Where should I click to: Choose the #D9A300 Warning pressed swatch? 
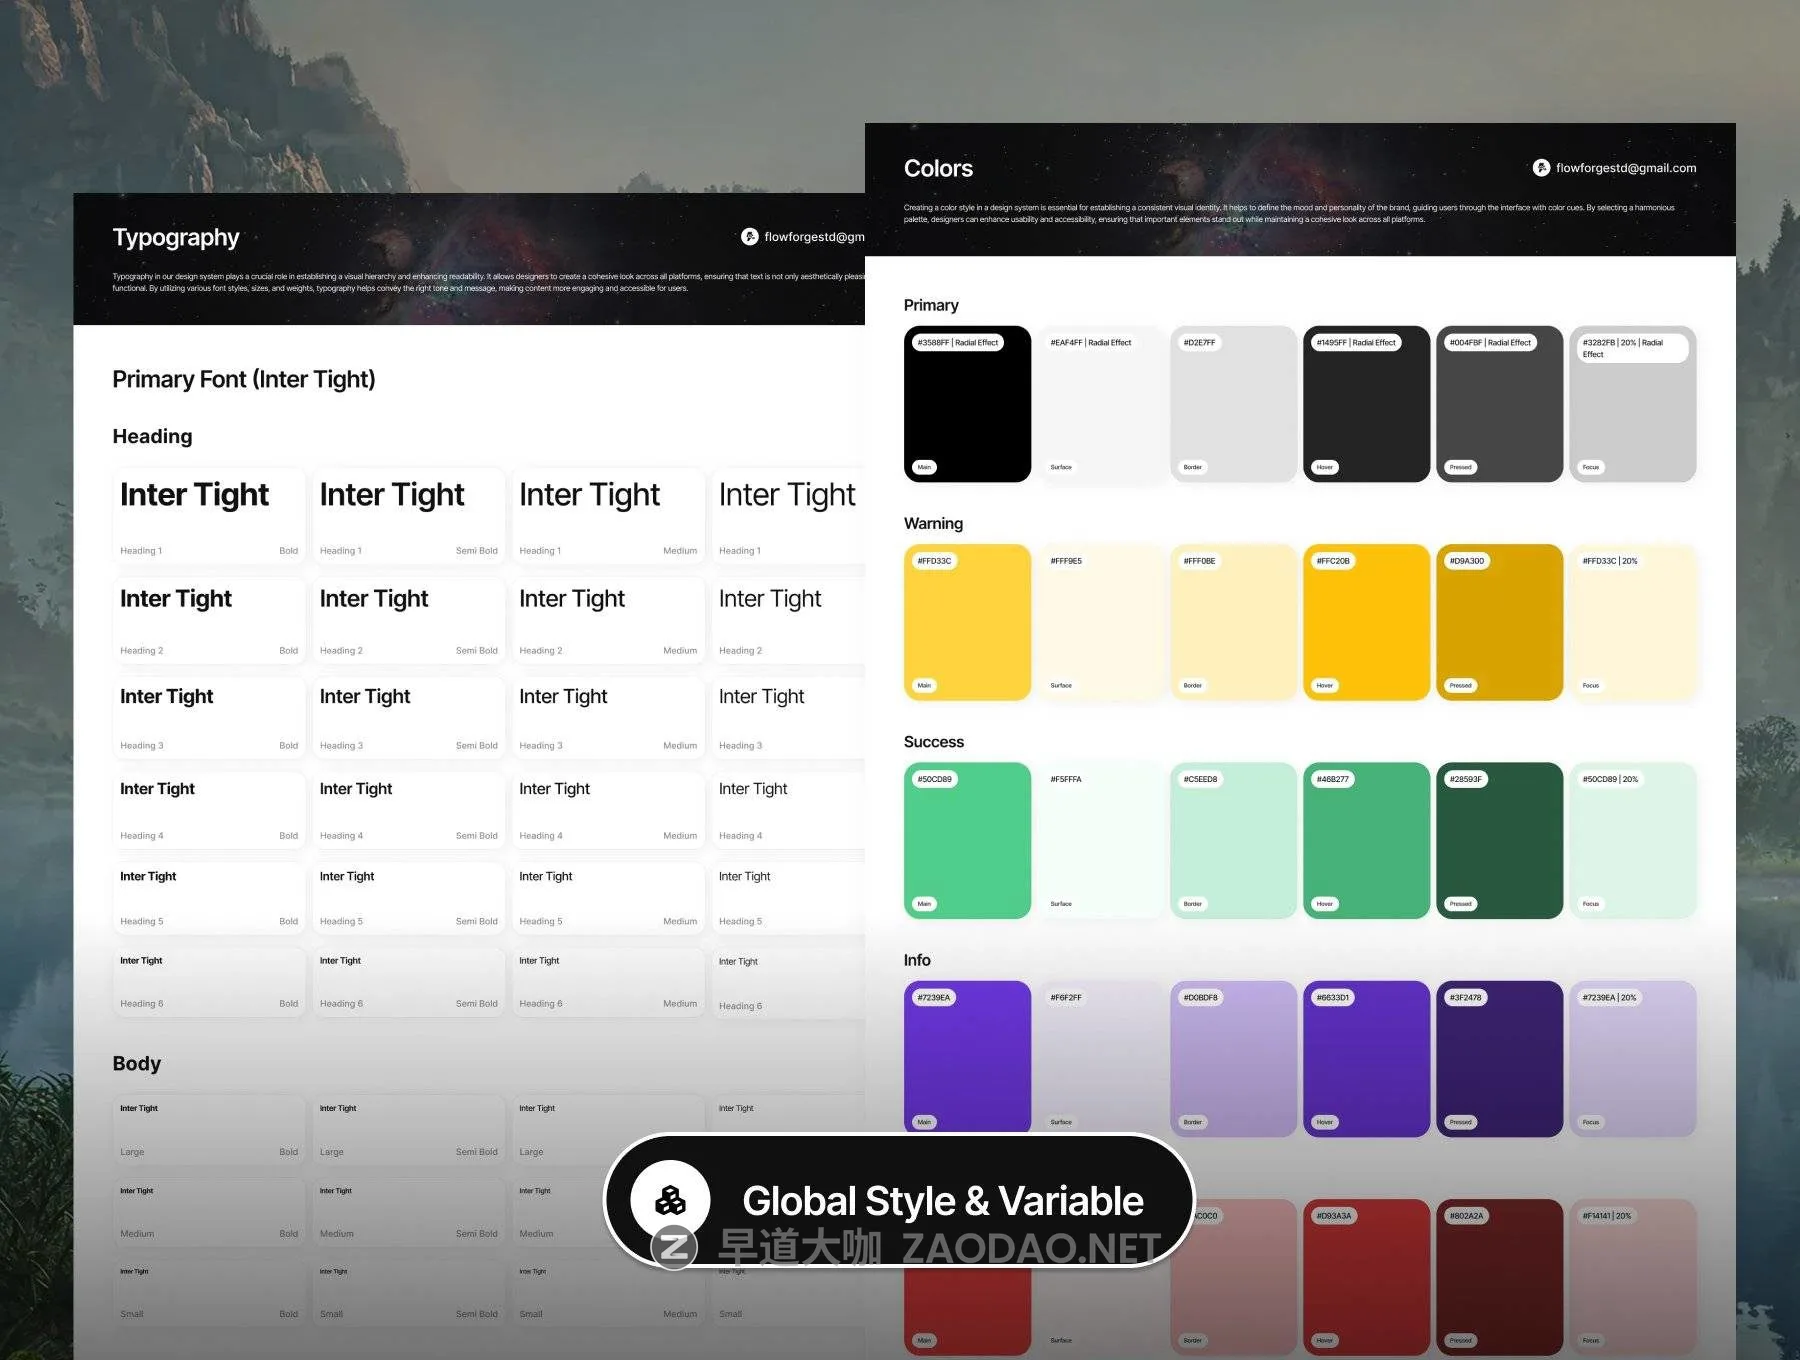(x=1499, y=622)
